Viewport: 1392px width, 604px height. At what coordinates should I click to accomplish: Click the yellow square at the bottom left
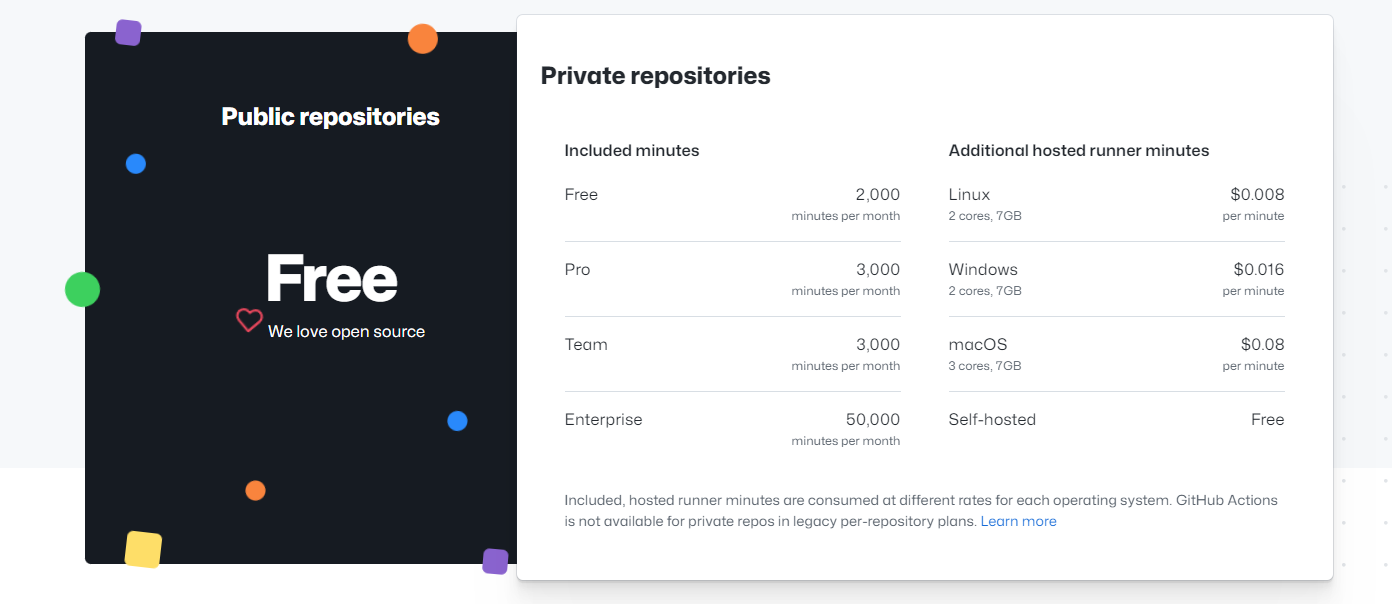click(145, 549)
